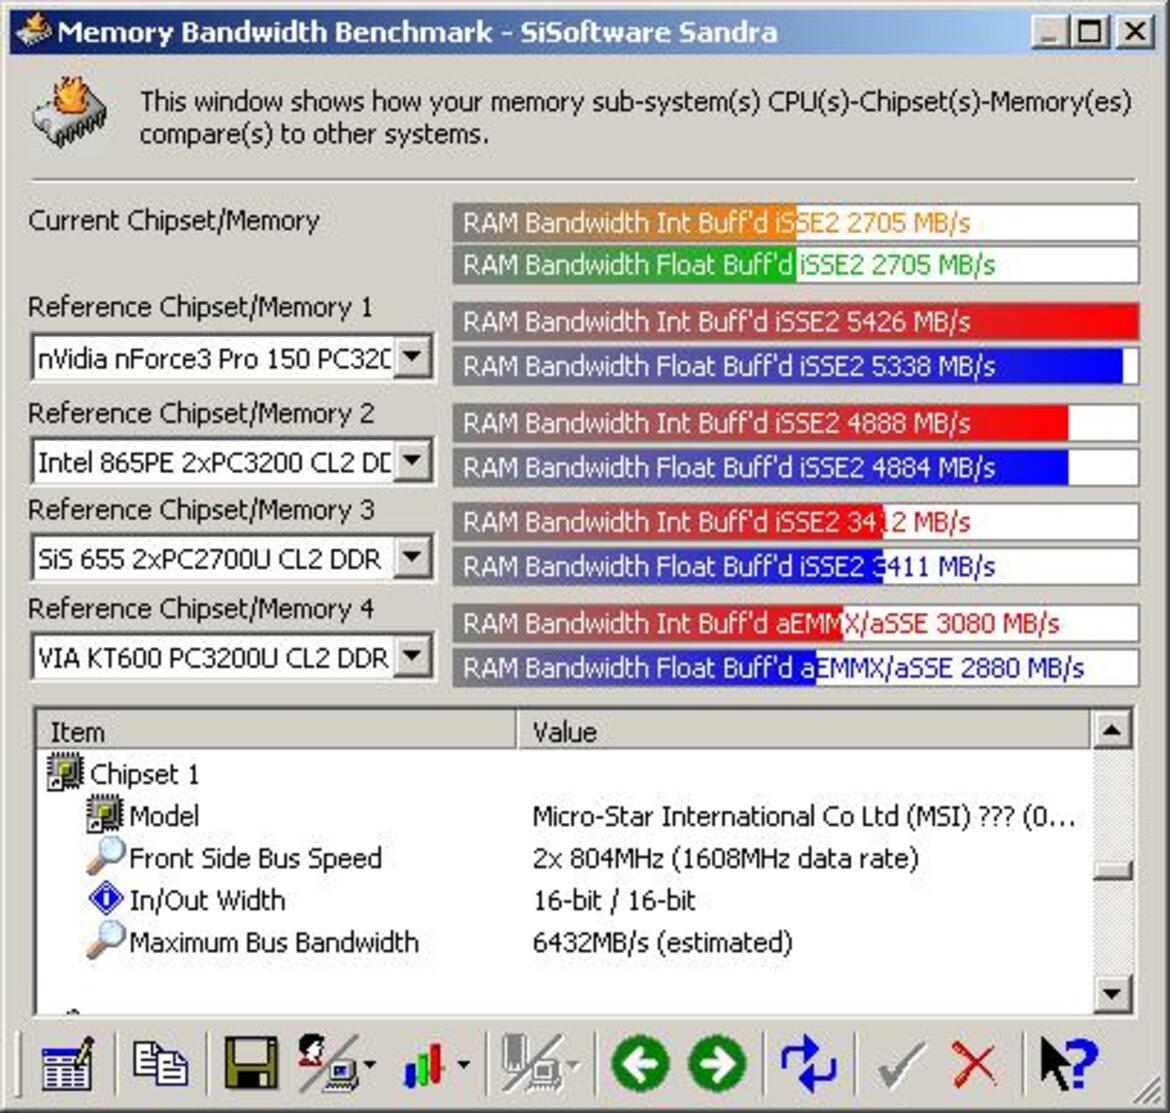Click the burning memory chip header icon
Viewport: 1170px width, 1113px height.
click(71, 112)
